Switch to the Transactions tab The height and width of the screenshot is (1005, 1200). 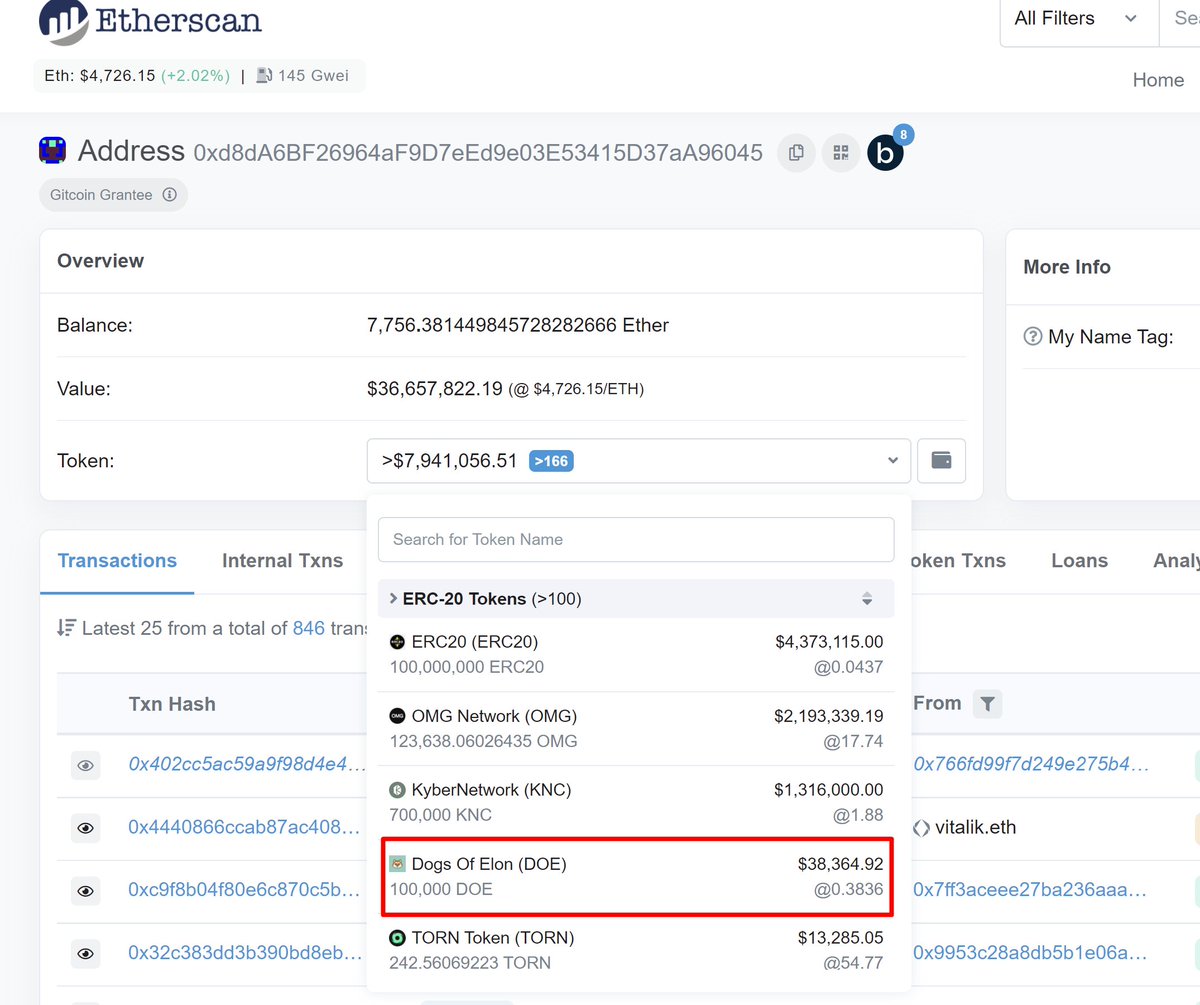pos(117,561)
